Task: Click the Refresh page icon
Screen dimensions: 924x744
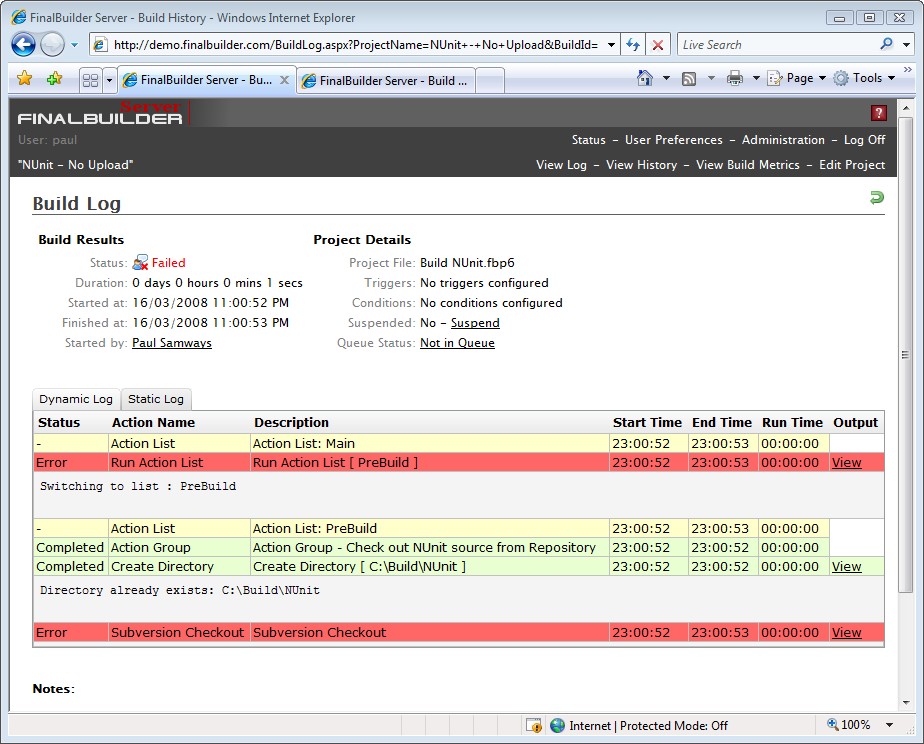Action: [633, 45]
